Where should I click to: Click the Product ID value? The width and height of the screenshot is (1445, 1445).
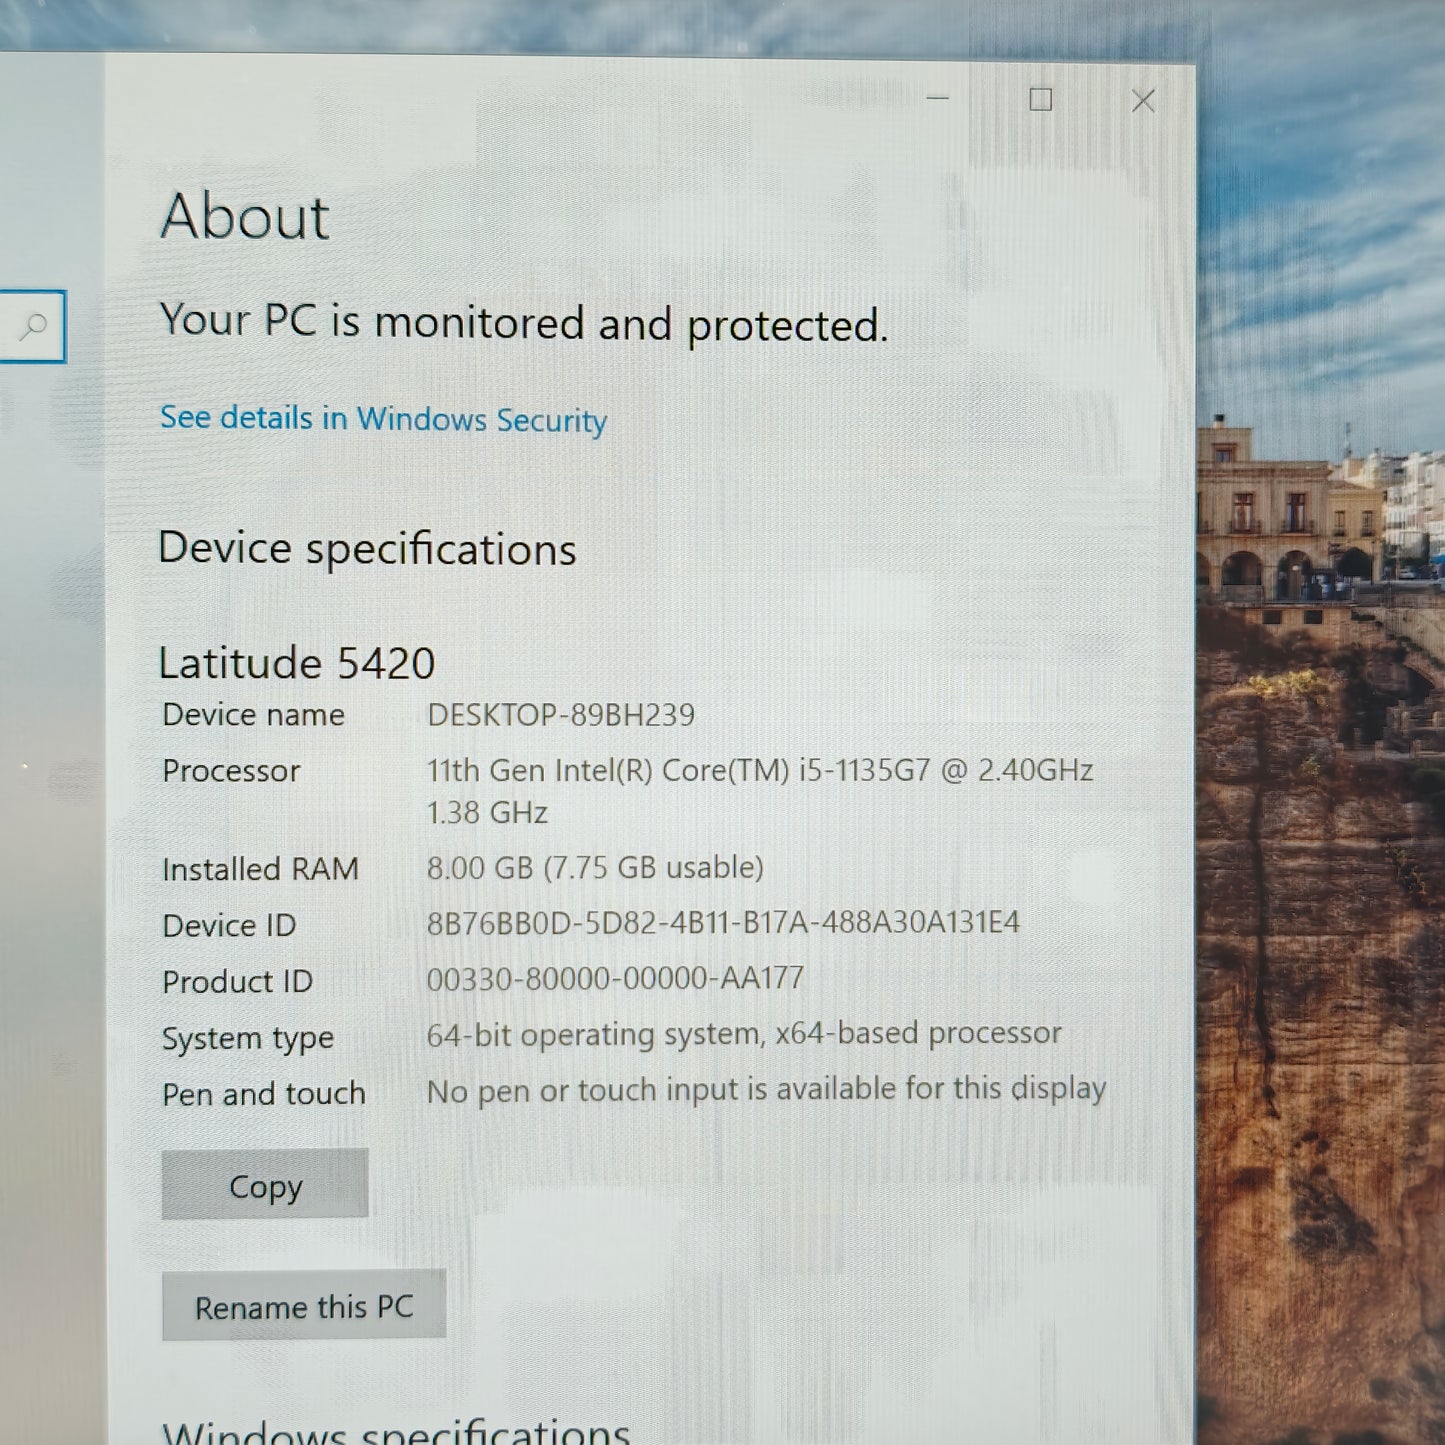pyautogui.click(x=613, y=978)
